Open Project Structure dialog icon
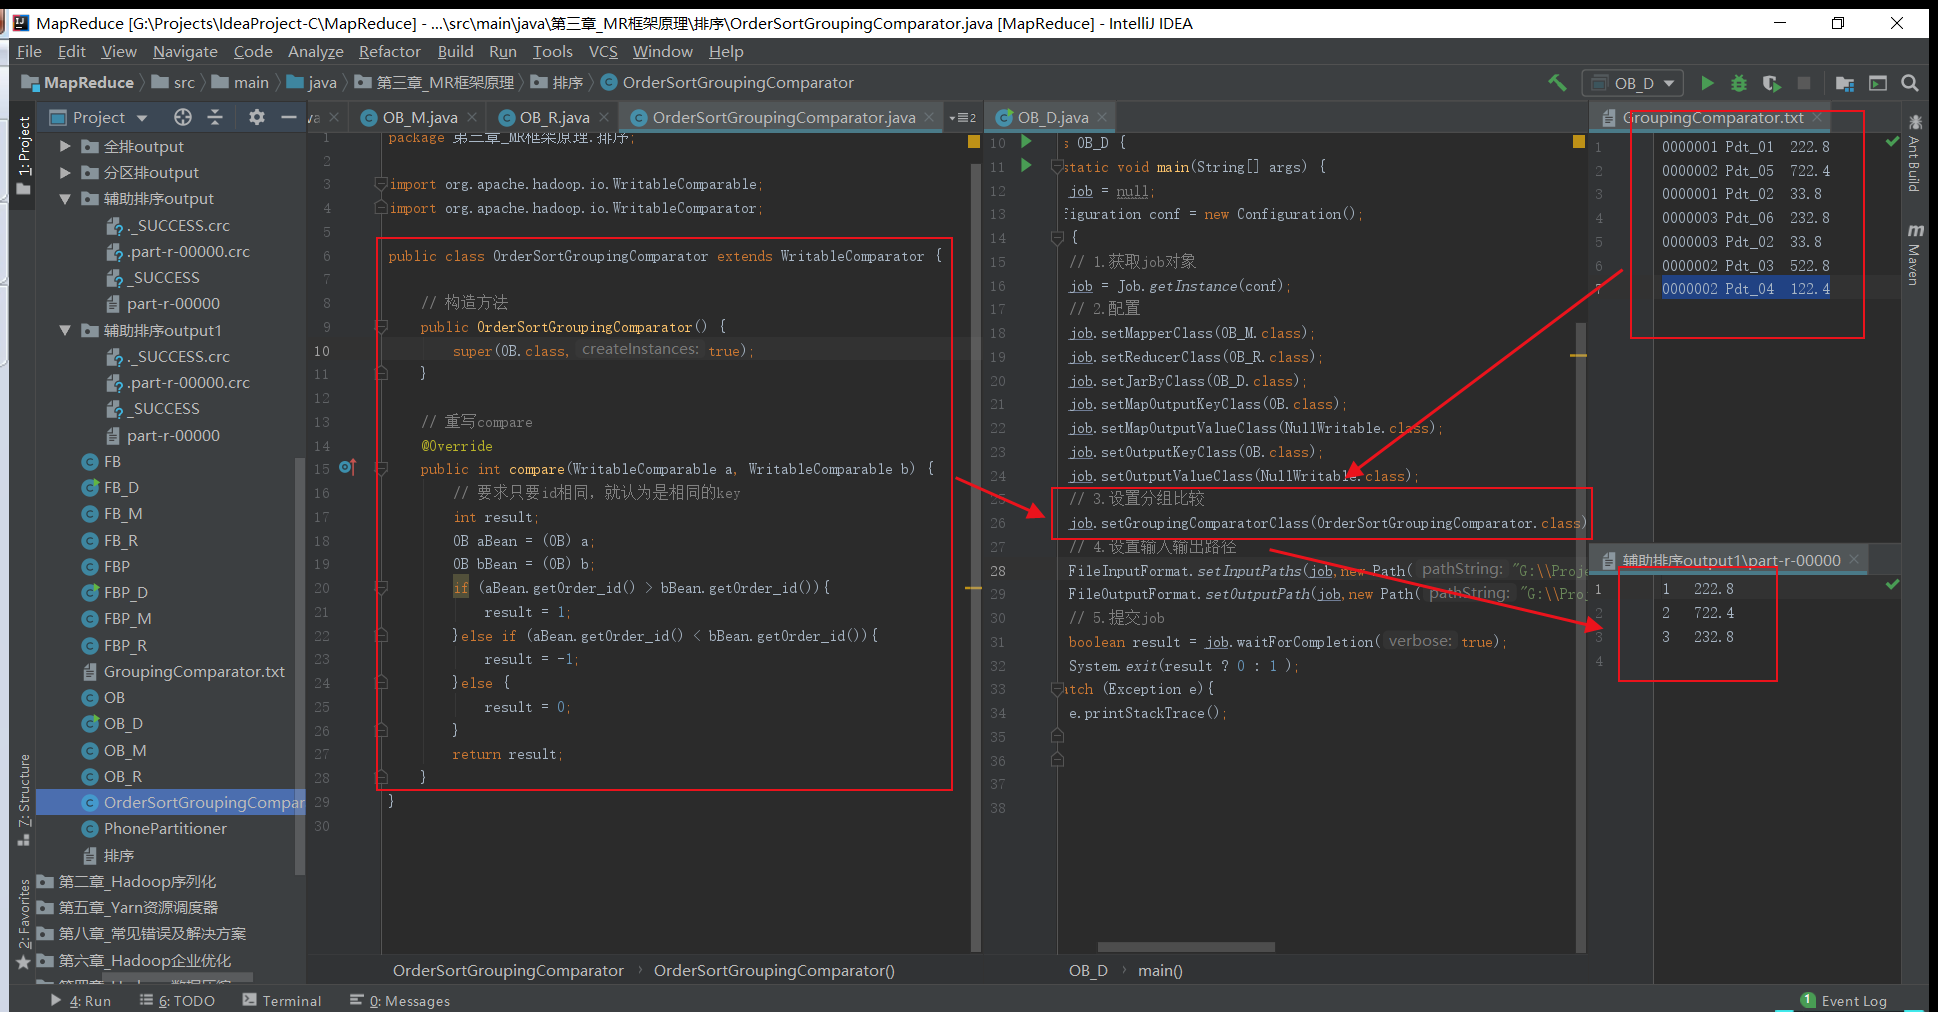 (1845, 83)
